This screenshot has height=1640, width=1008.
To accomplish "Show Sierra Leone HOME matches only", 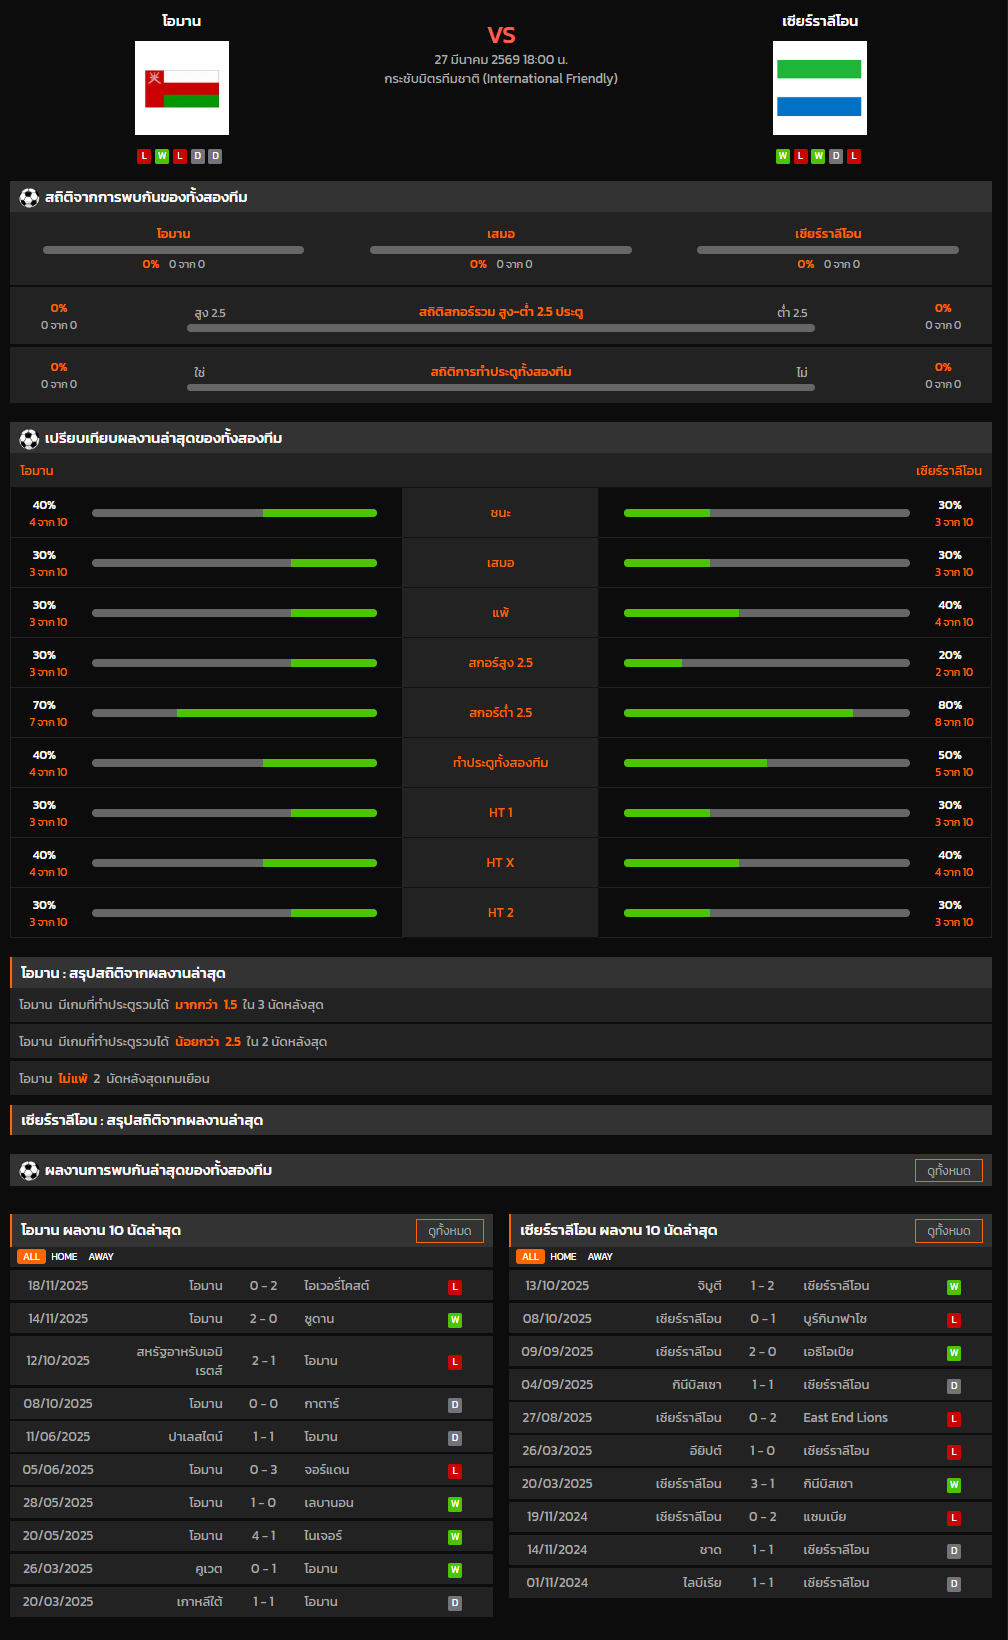I will tap(563, 1257).
